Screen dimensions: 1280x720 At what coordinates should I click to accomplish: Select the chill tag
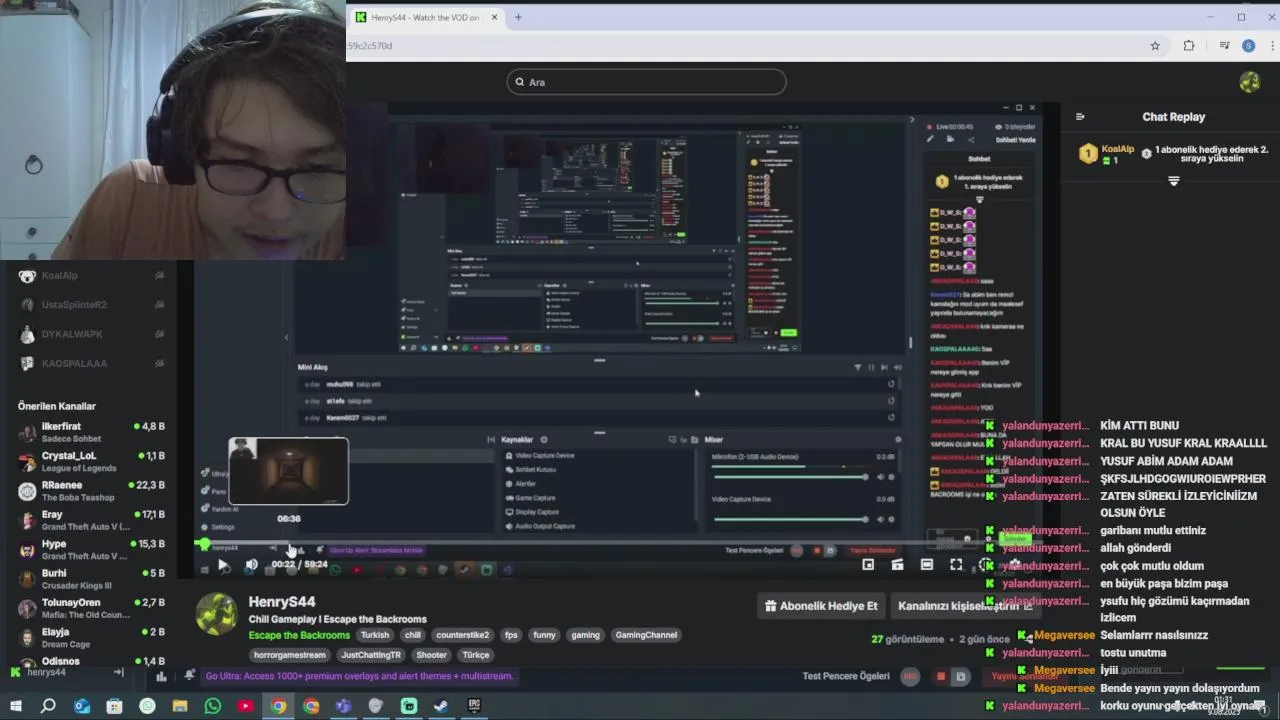pyautogui.click(x=412, y=635)
